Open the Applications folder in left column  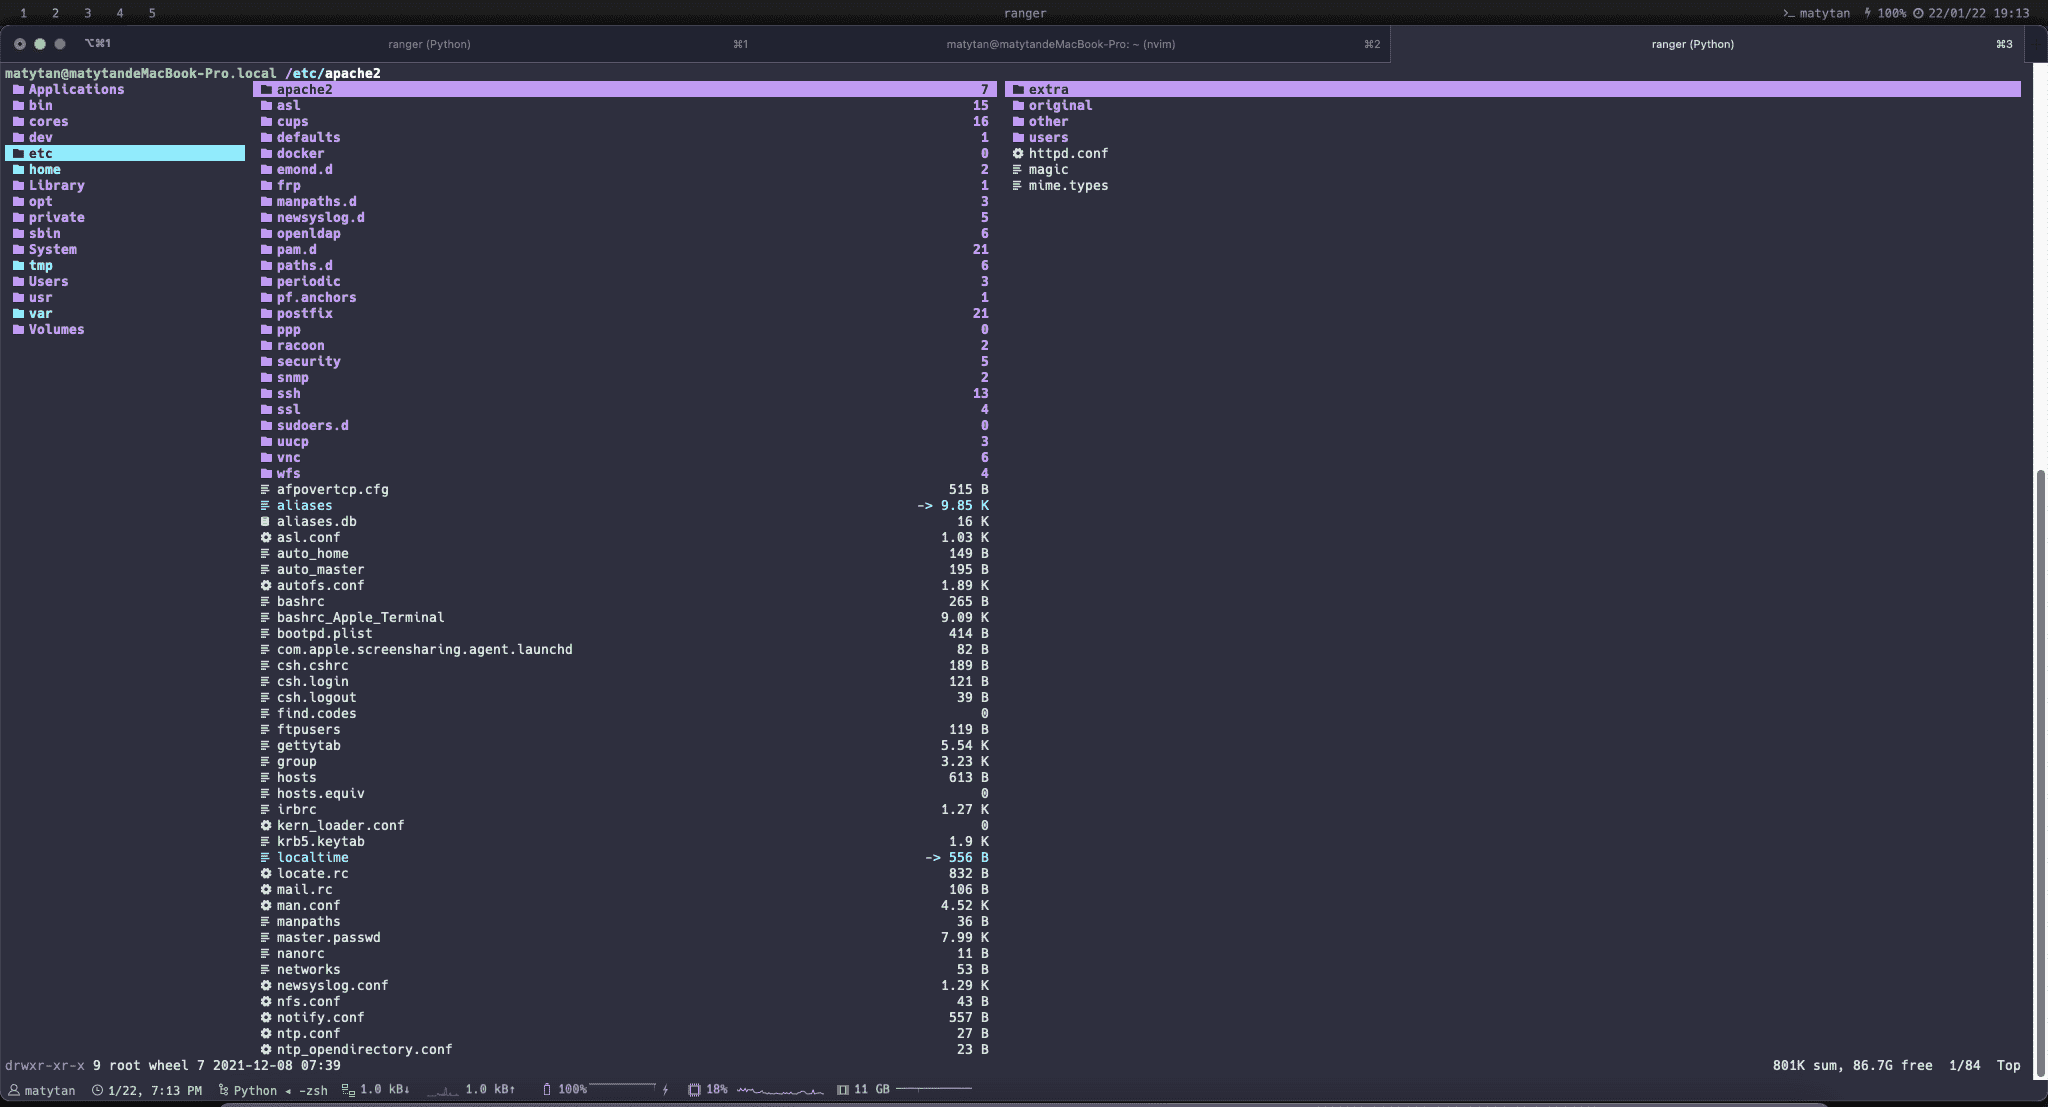76,90
